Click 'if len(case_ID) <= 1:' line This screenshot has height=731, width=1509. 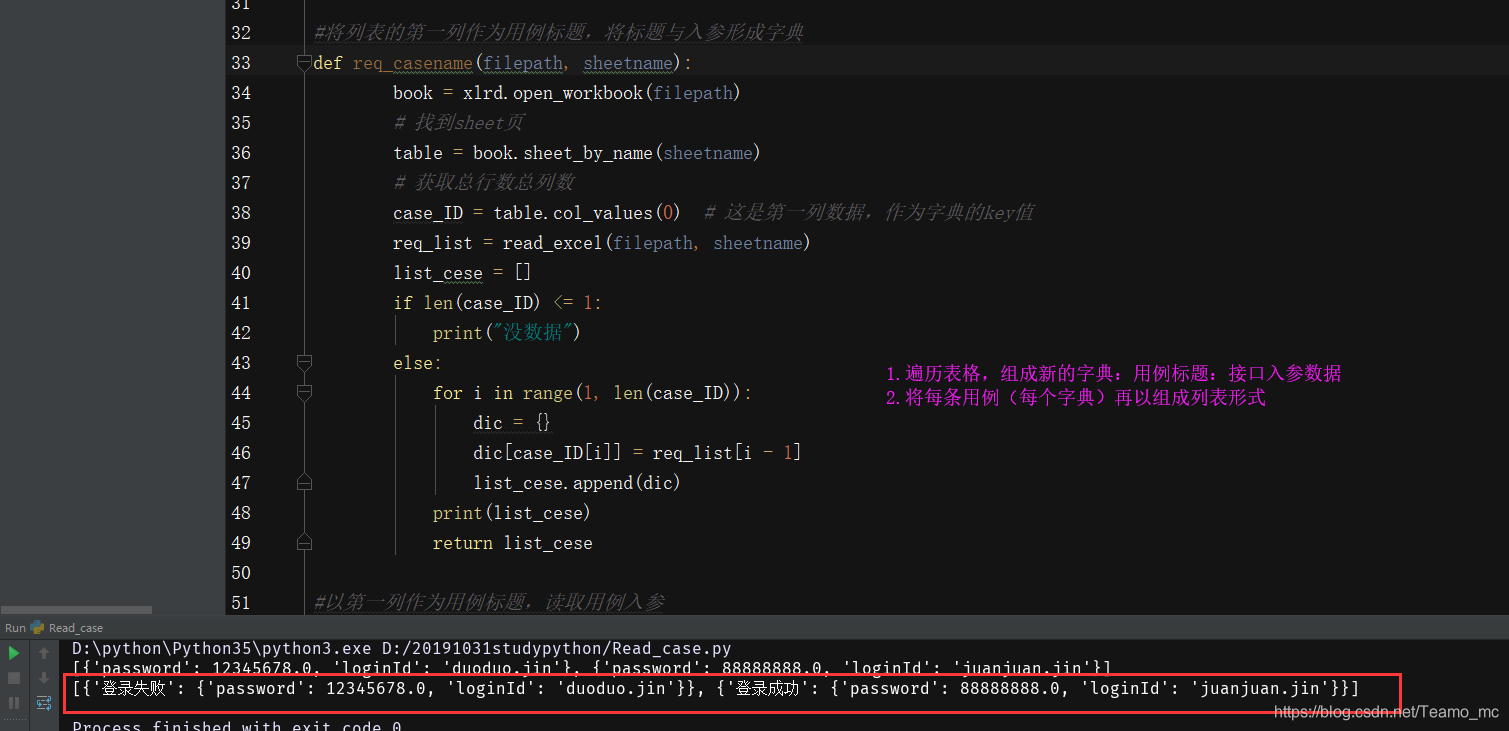(x=498, y=303)
